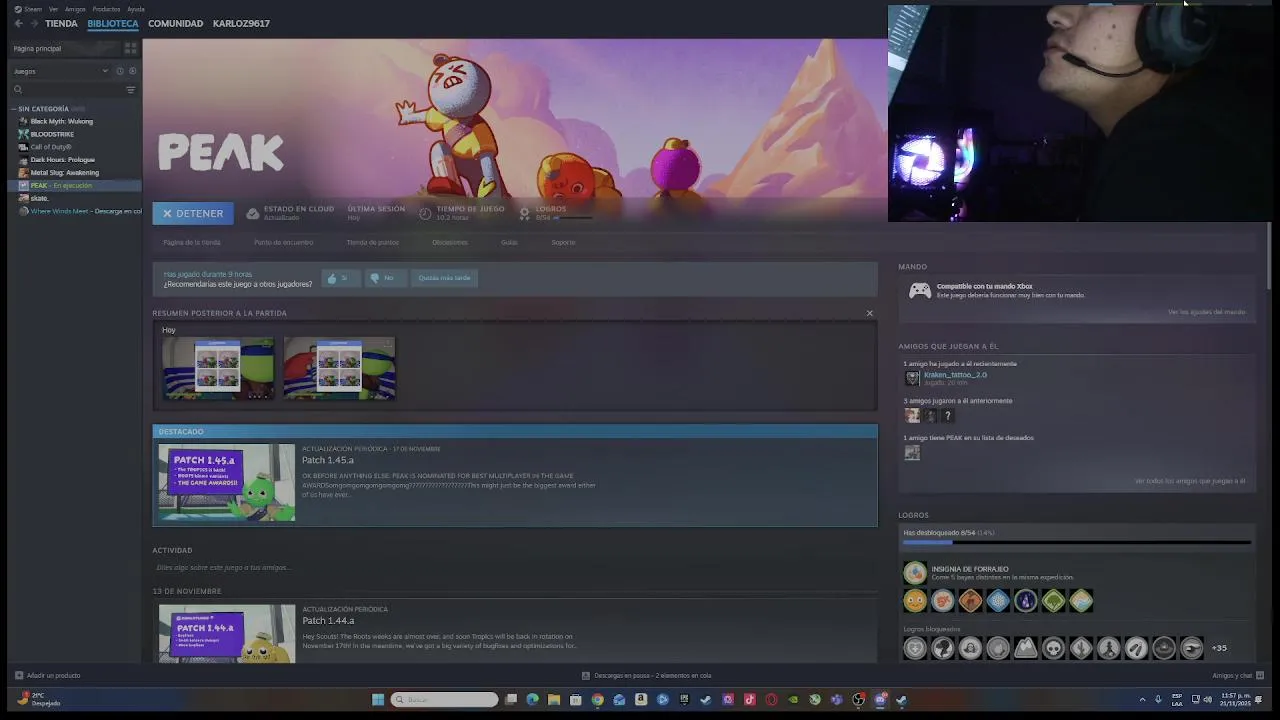Click the Xbox controller icon
The image size is (1280, 720).
[919, 291]
